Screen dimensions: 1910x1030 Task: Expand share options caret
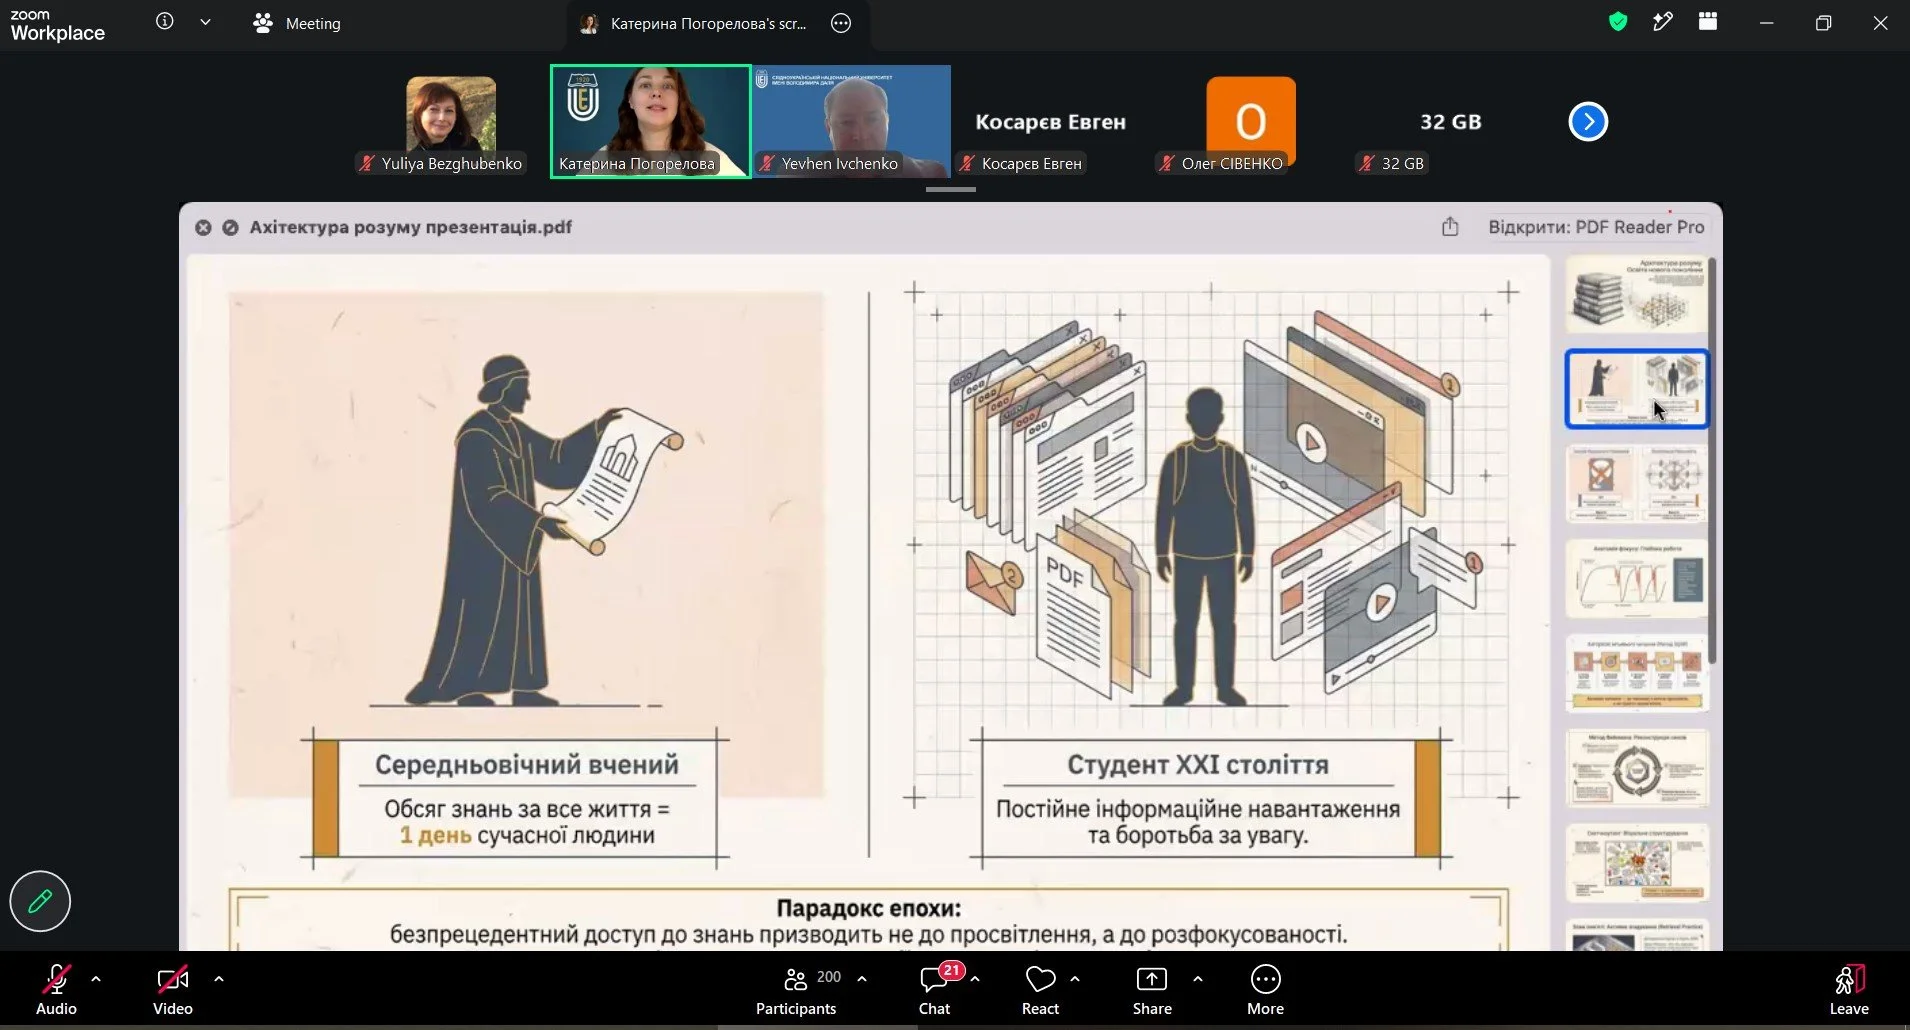click(x=1198, y=979)
